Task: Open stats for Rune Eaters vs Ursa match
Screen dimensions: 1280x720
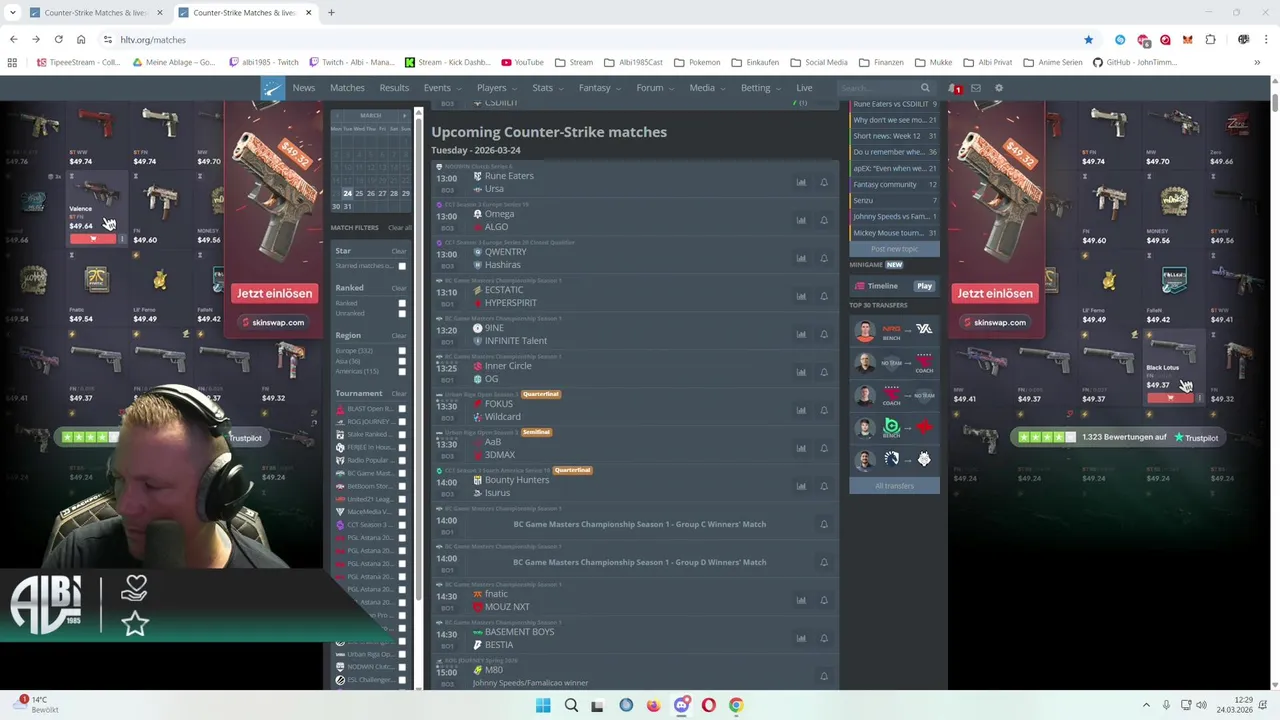Action: tap(801, 182)
